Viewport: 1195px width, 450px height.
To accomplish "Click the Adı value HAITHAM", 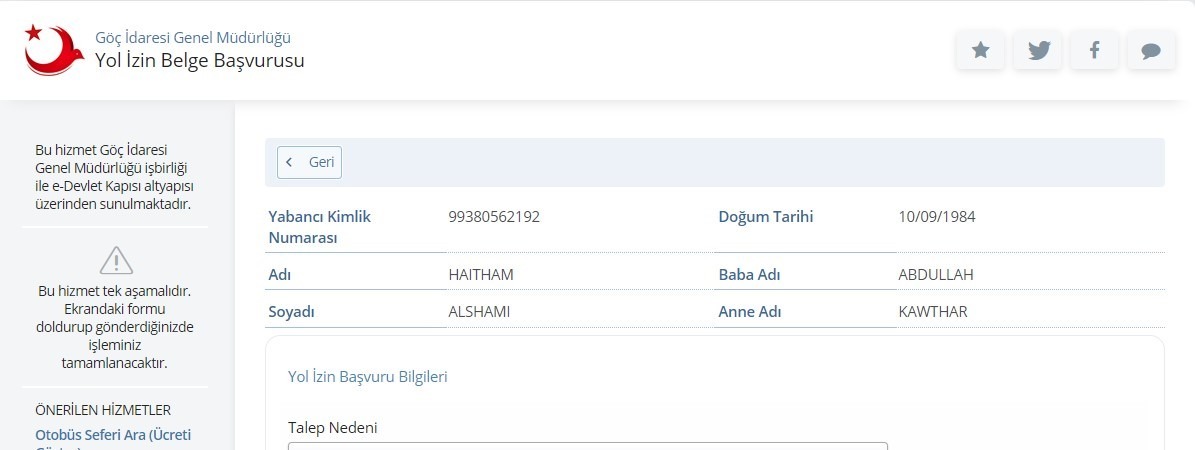I will pos(481,274).
